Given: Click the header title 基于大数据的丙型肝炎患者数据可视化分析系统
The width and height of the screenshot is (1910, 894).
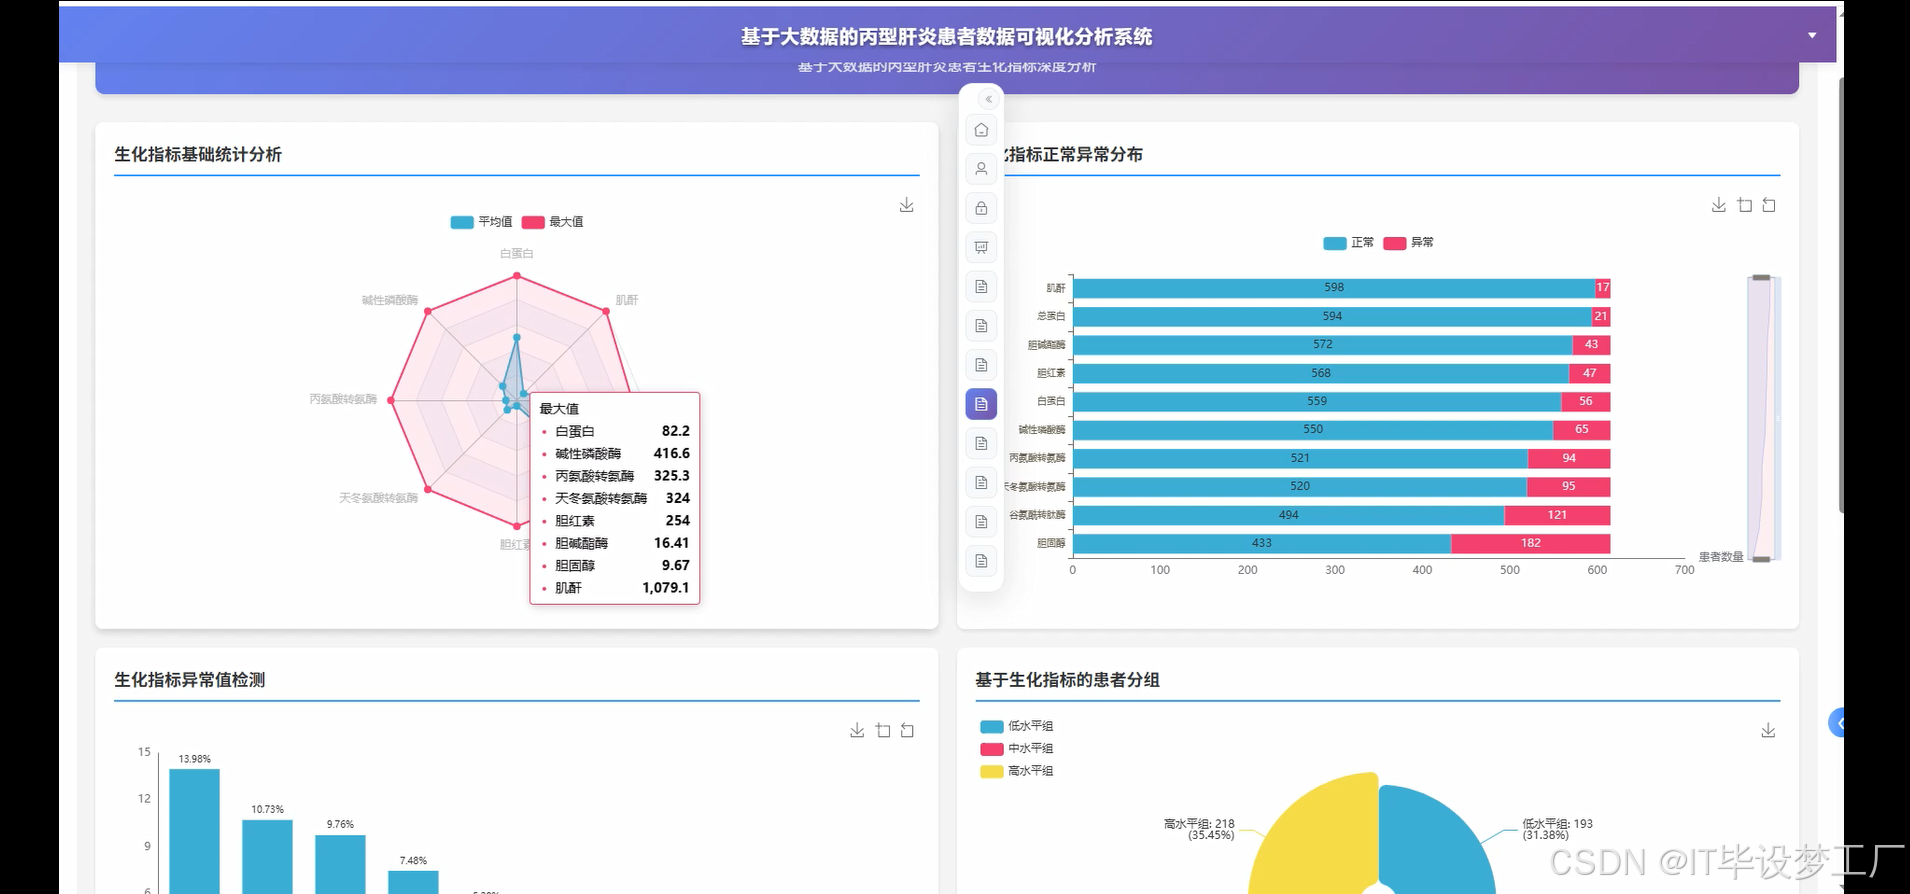Looking at the screenshot, I should point(946,37).
